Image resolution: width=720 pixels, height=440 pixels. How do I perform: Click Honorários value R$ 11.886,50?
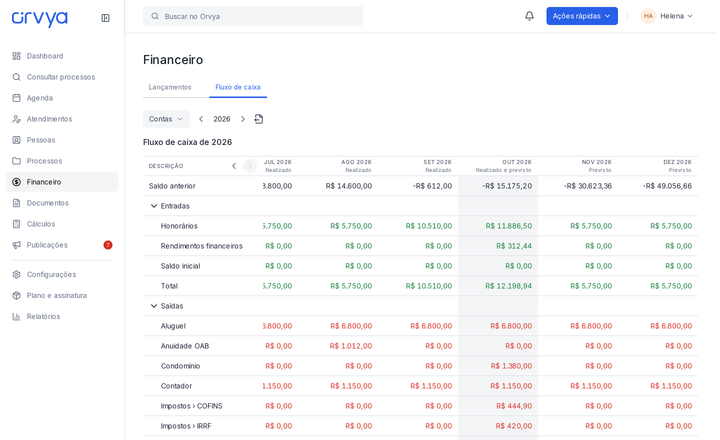pos(509,226)
